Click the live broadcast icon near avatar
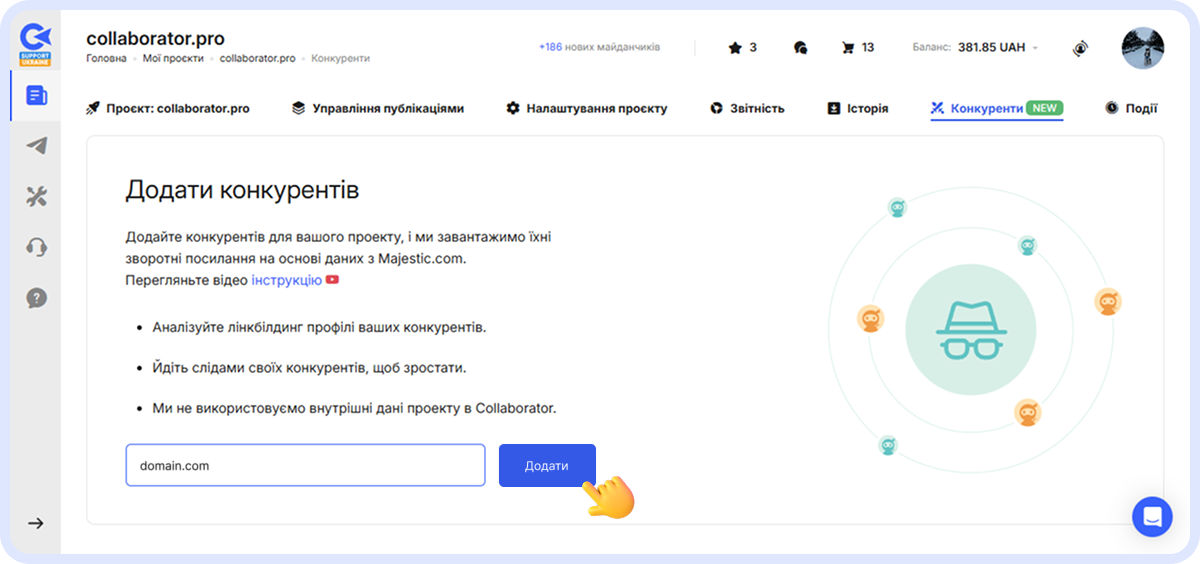The height and width of the screenshot is (564, 1200). (x=1080, y=48)
